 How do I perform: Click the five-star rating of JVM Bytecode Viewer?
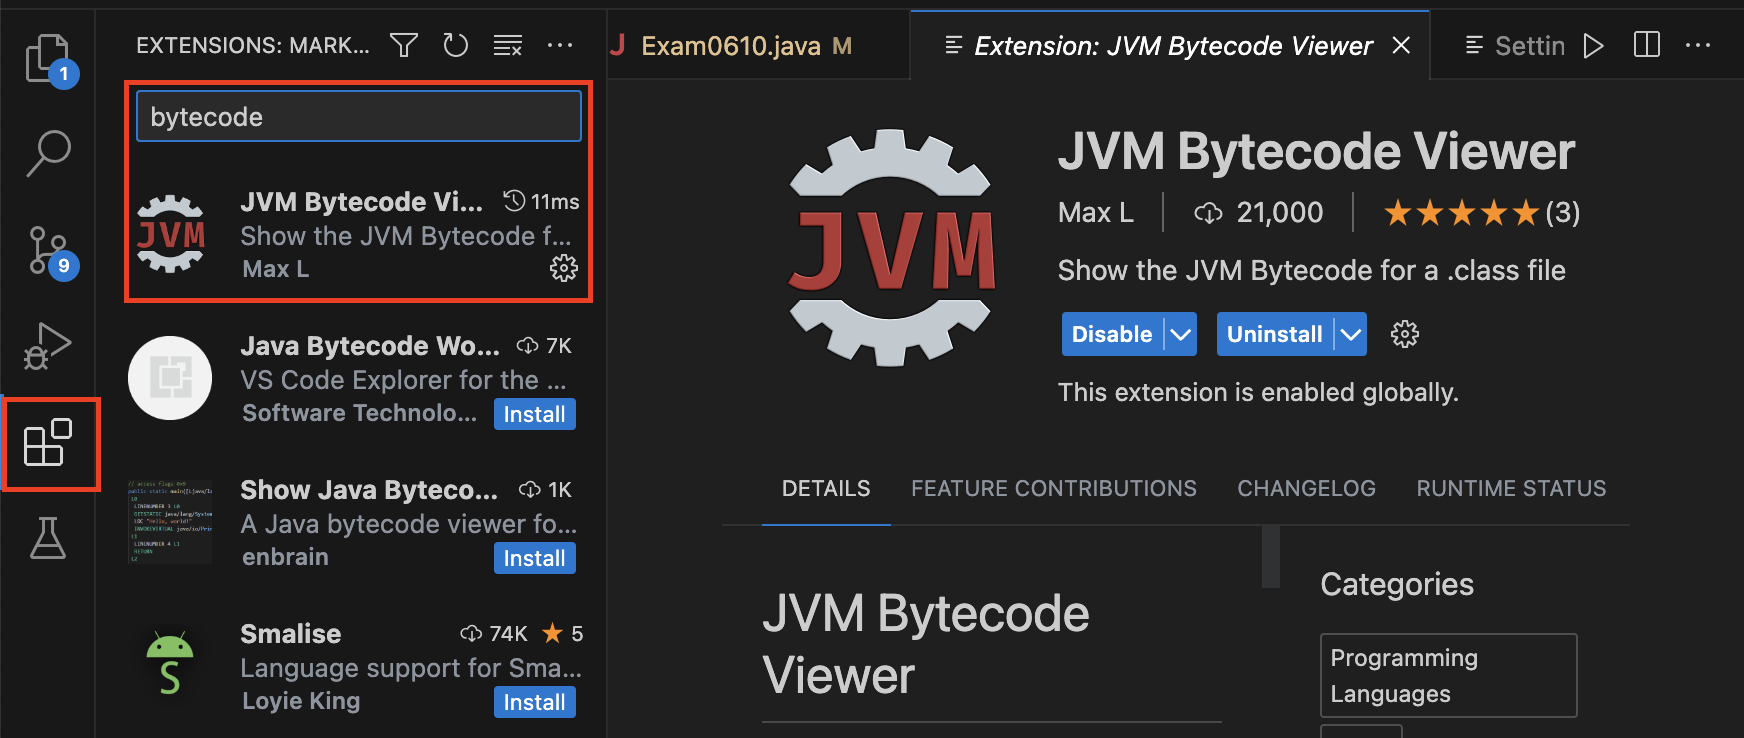point(1461,213)
